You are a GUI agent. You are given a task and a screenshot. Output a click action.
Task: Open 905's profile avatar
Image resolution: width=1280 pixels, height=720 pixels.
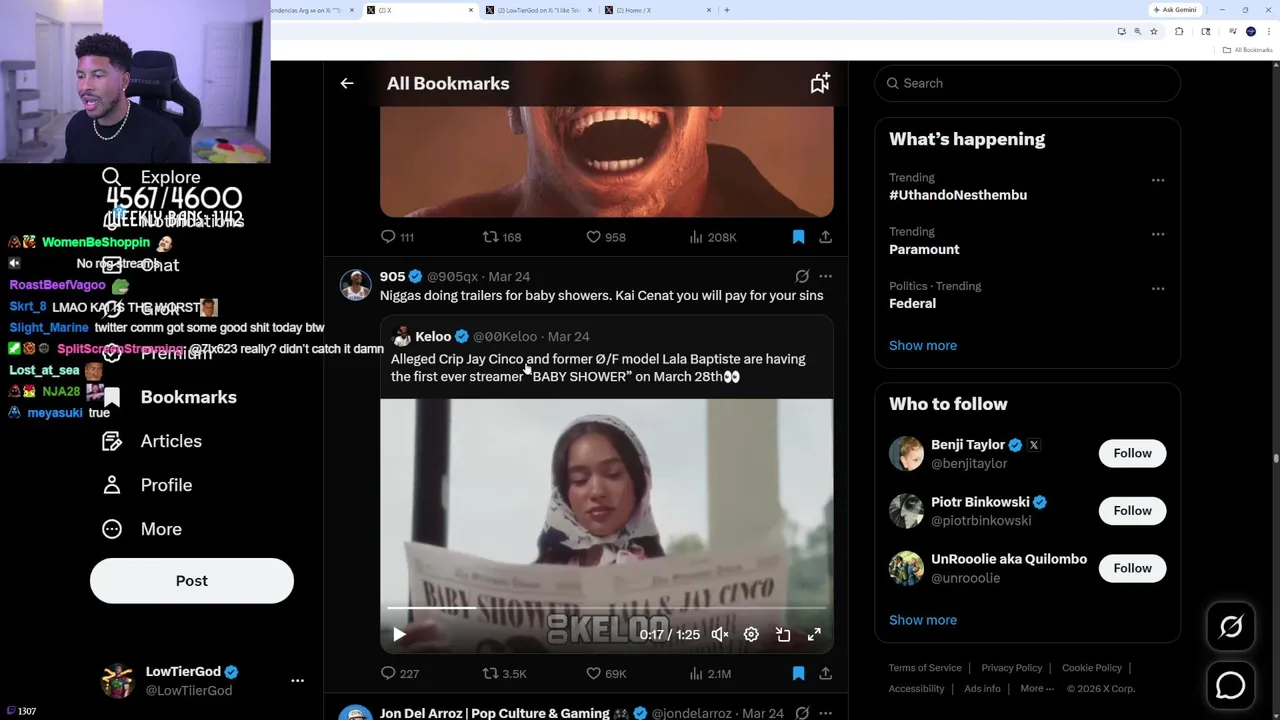click(x=355, y=284)
